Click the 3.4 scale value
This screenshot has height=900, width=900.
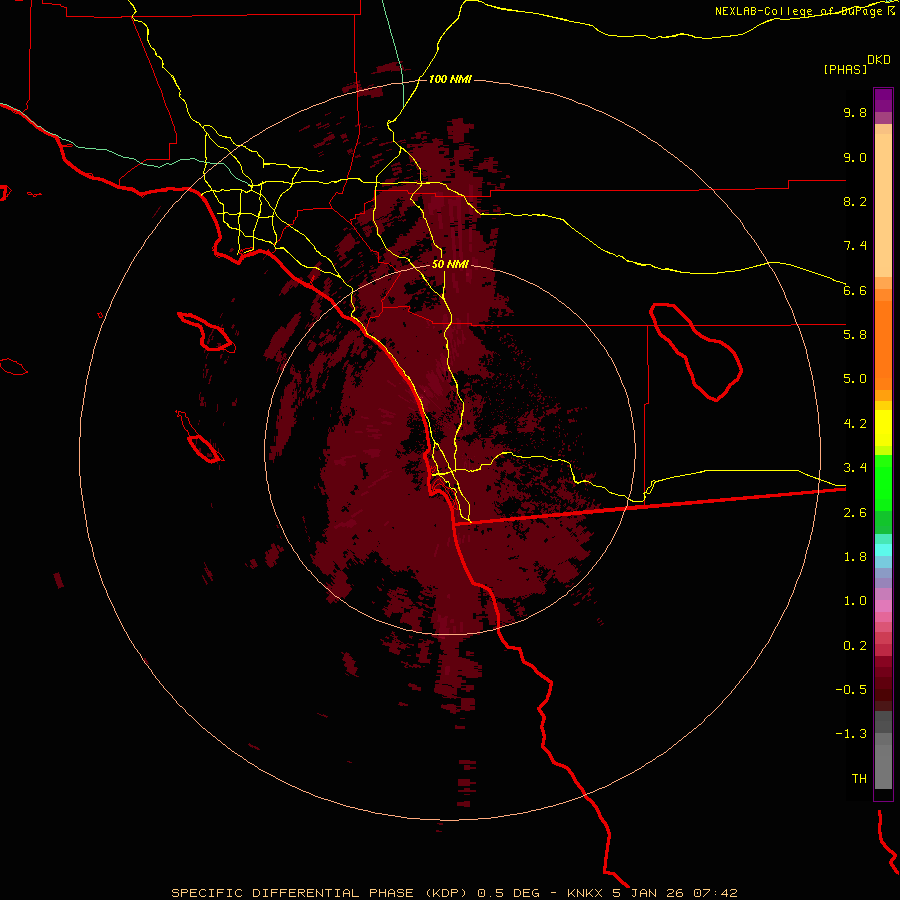(855, 468)
